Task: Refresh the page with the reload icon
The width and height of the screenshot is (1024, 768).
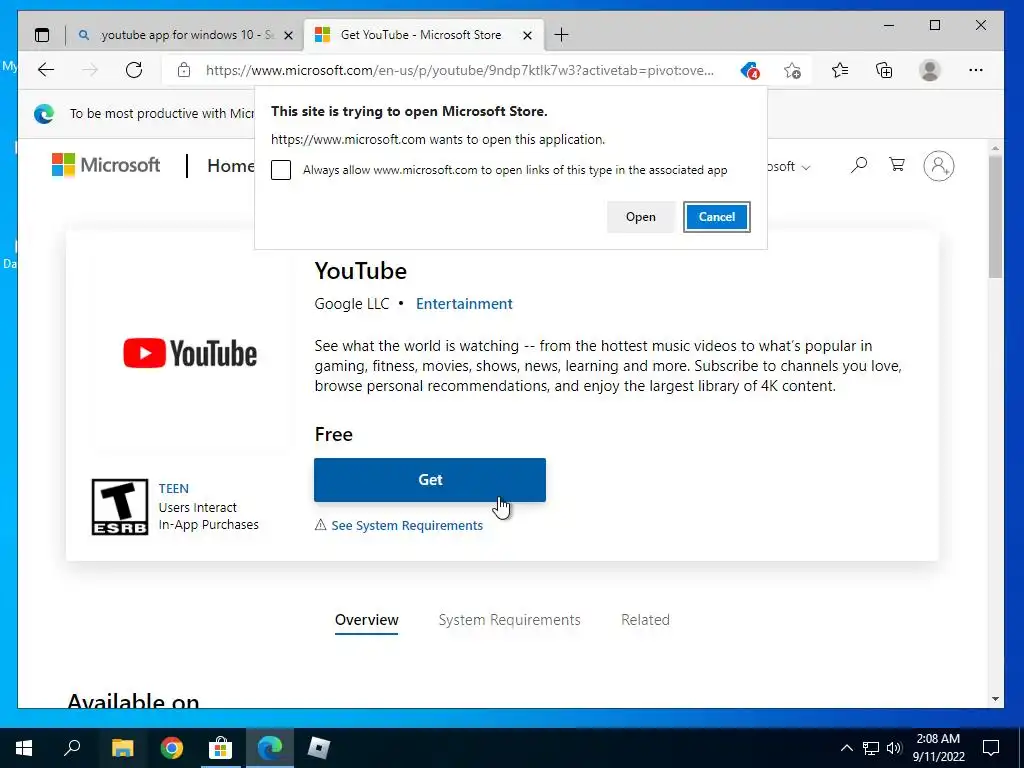Action: [134, 70]
